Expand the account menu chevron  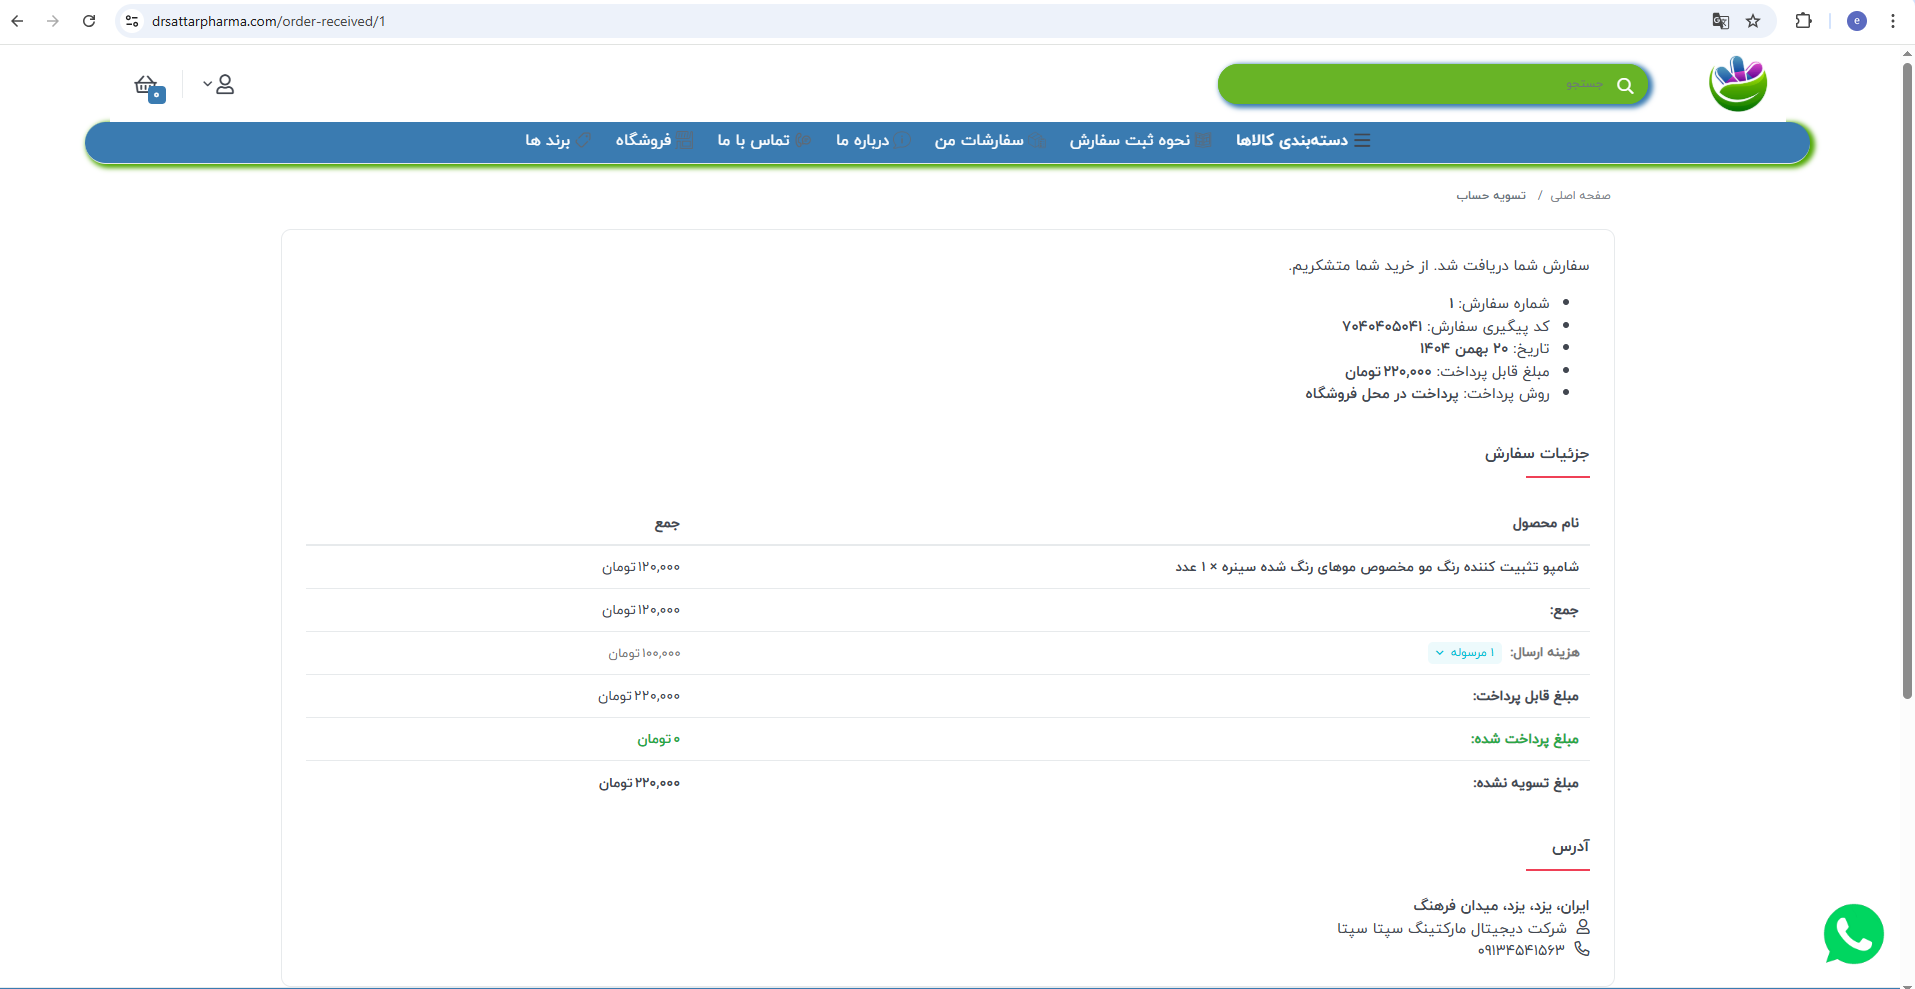pyautogui.click(x=207, y=84)
